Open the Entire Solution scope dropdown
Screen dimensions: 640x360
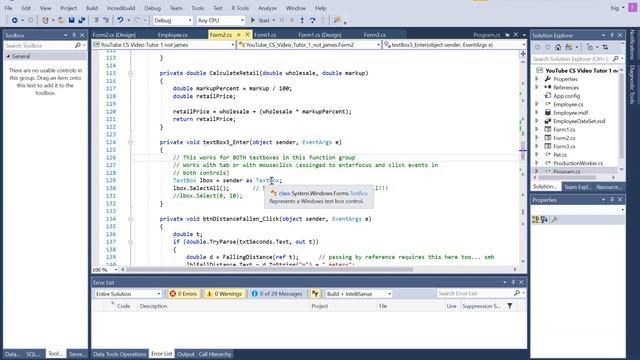point(128,294)
